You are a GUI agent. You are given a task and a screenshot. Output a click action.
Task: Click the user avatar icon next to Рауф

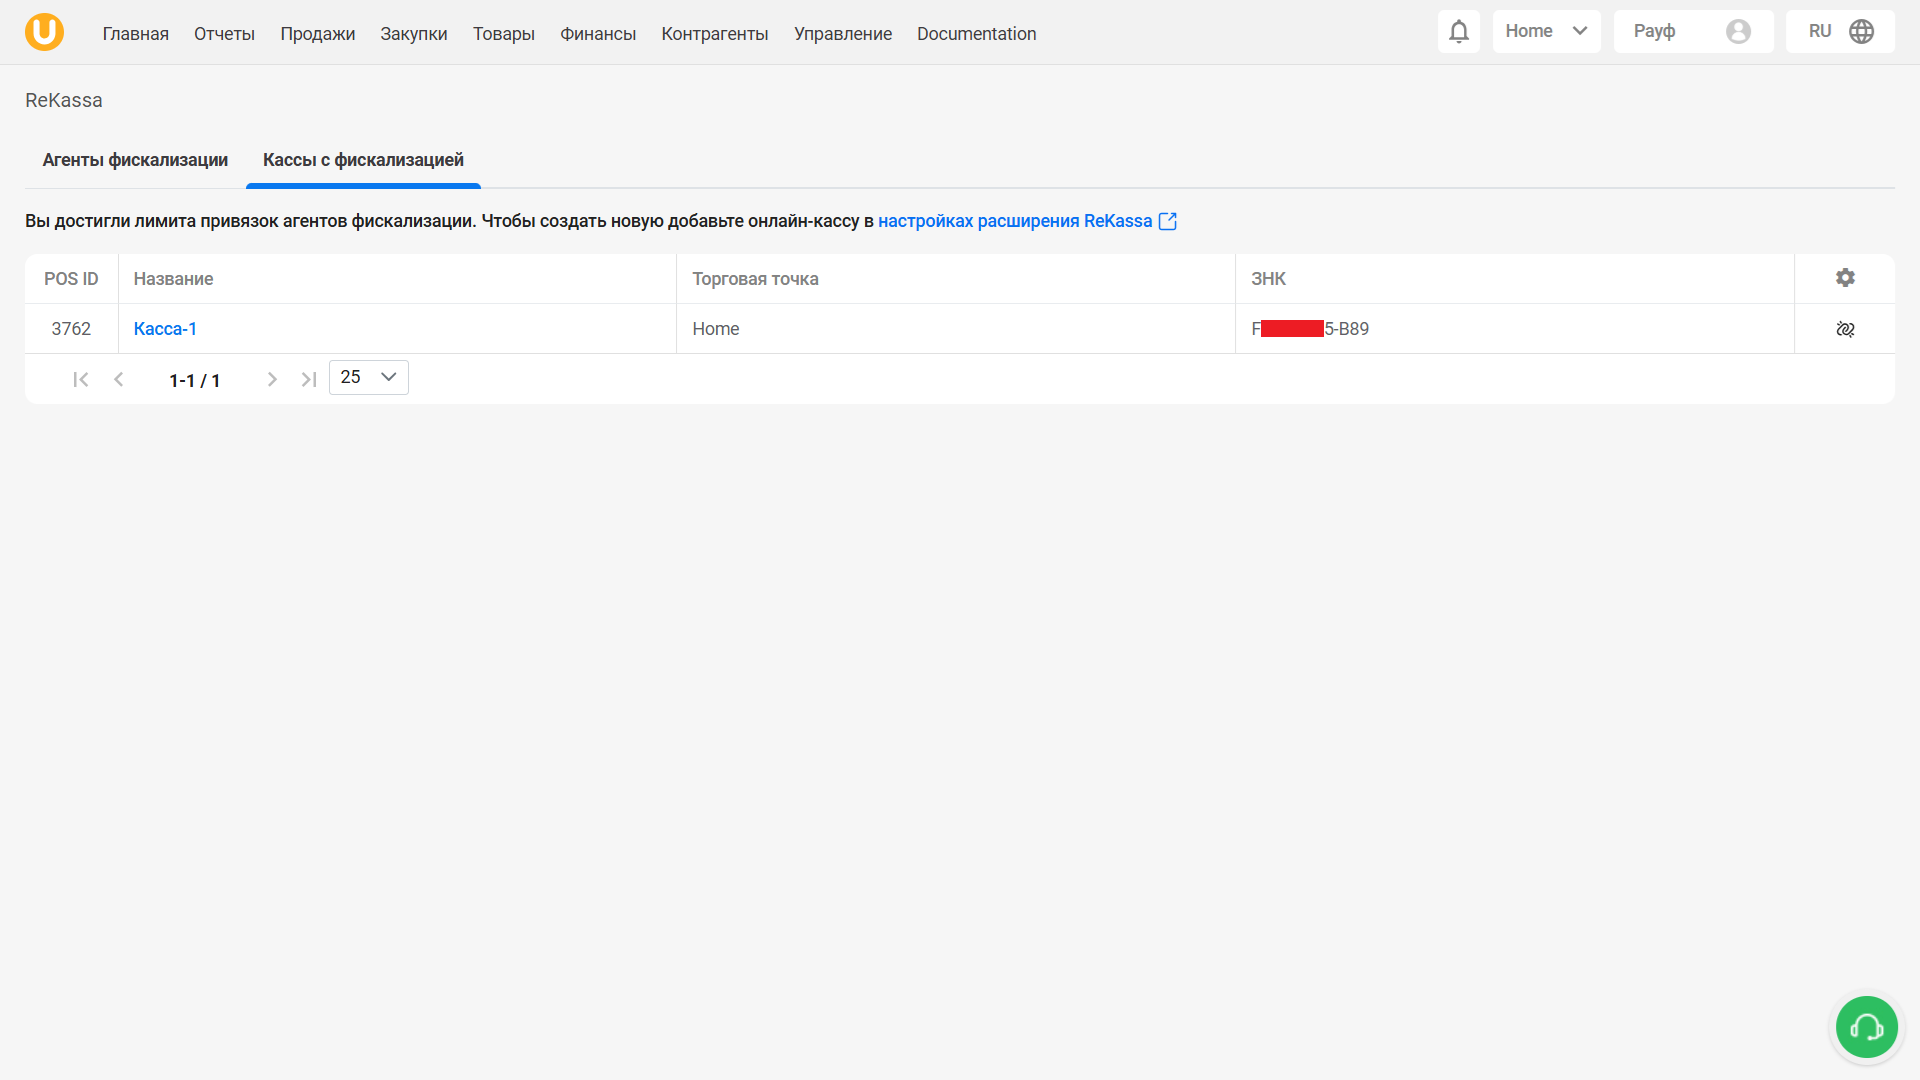click(1738, 32)
